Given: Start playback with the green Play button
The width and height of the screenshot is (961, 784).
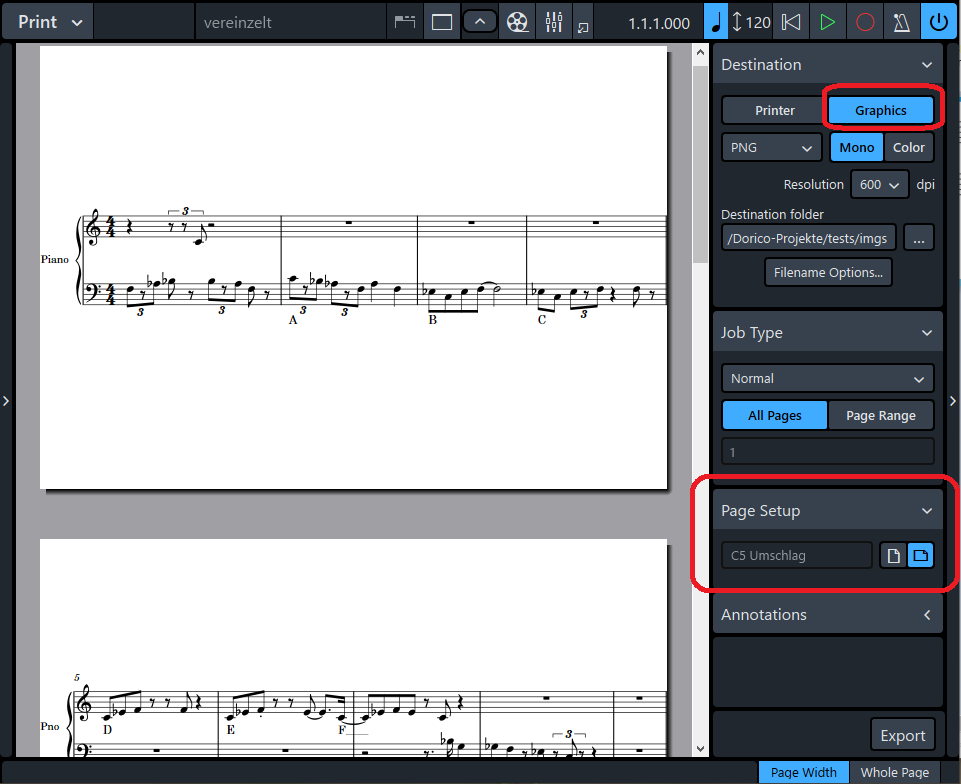Looking at the screenshot, I should tap(827, 23).
